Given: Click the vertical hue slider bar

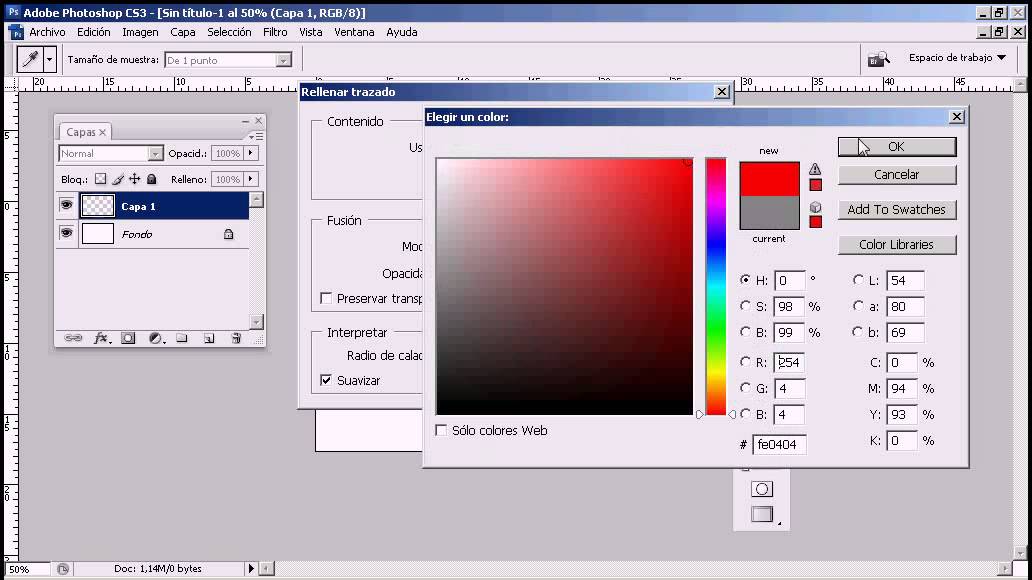Looking at the screenshot, I should pos(715,286).
